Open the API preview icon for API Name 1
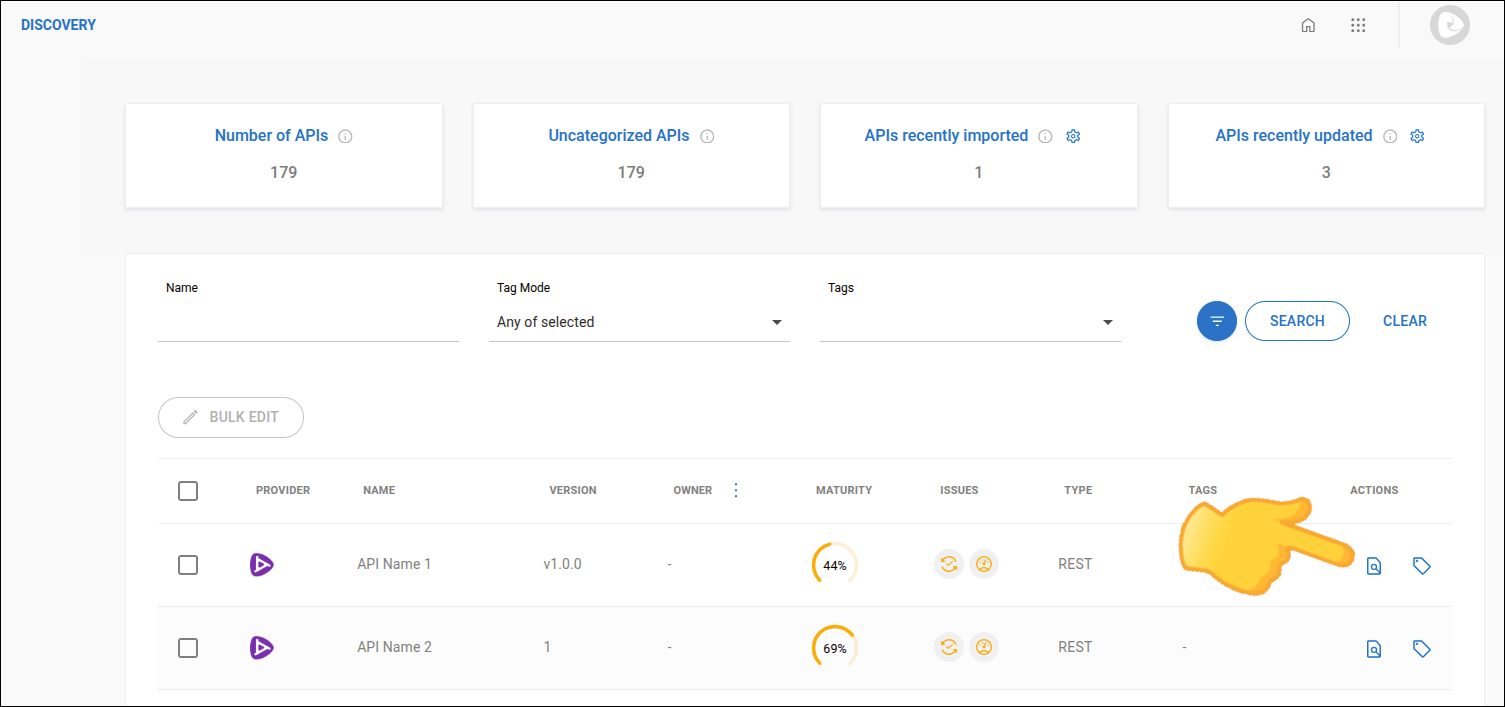 click(x=1373, y=565)
